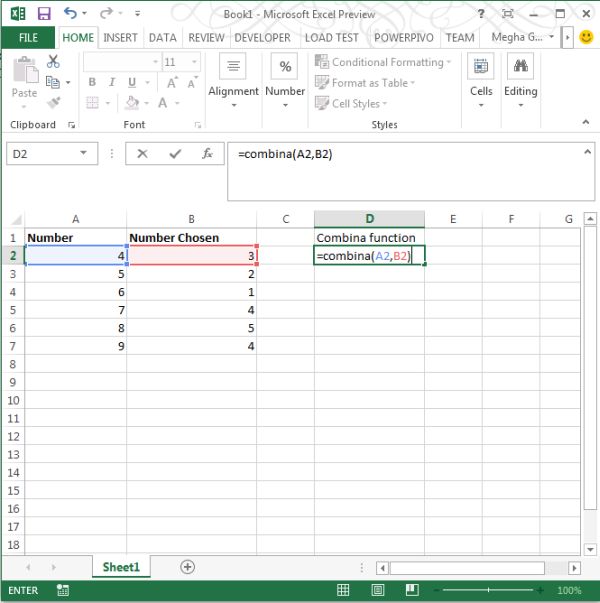The image size is (600, 603).
Task: Cancel formula entry with the X icon
Action: click(x=142, y=154)
